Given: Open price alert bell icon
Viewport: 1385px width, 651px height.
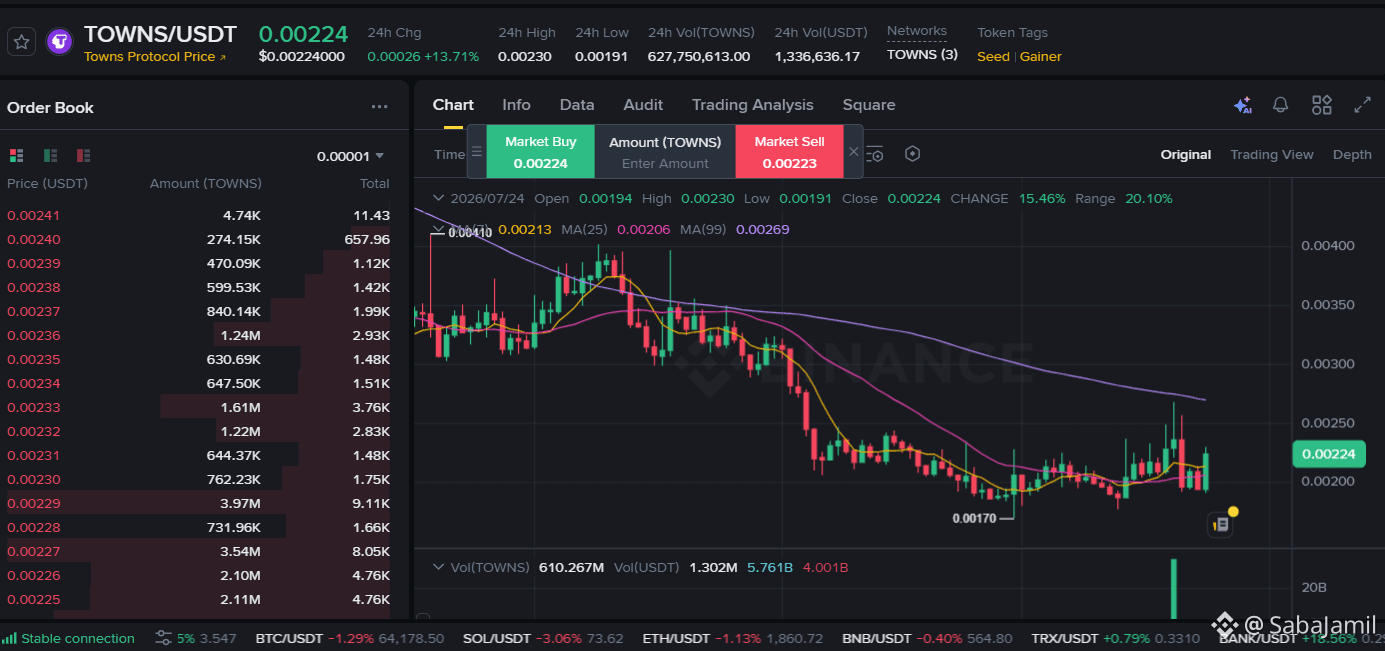Looking at the screenshot, I should [1280, 105].
